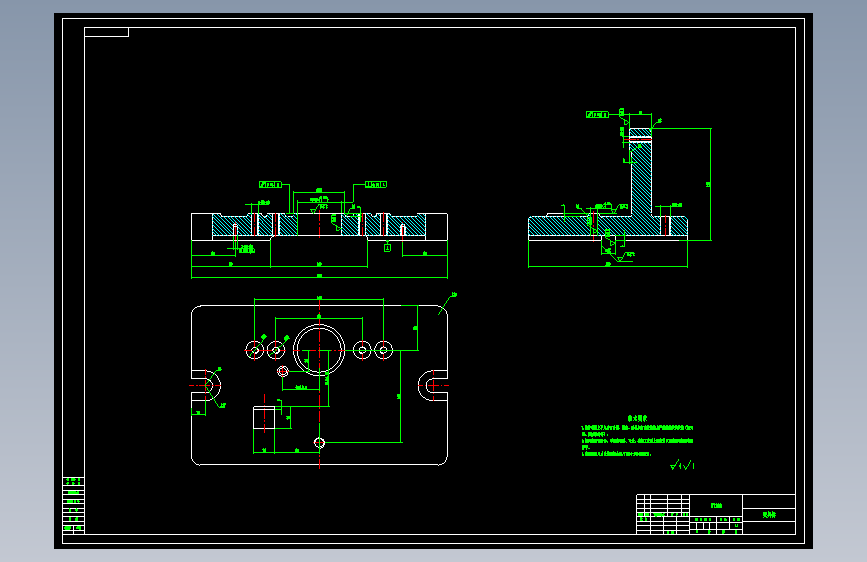The width and height of the screenshot is (867, 562).
Task: Click the left U-shaped slot of the plate
Action: pos(206,385)
